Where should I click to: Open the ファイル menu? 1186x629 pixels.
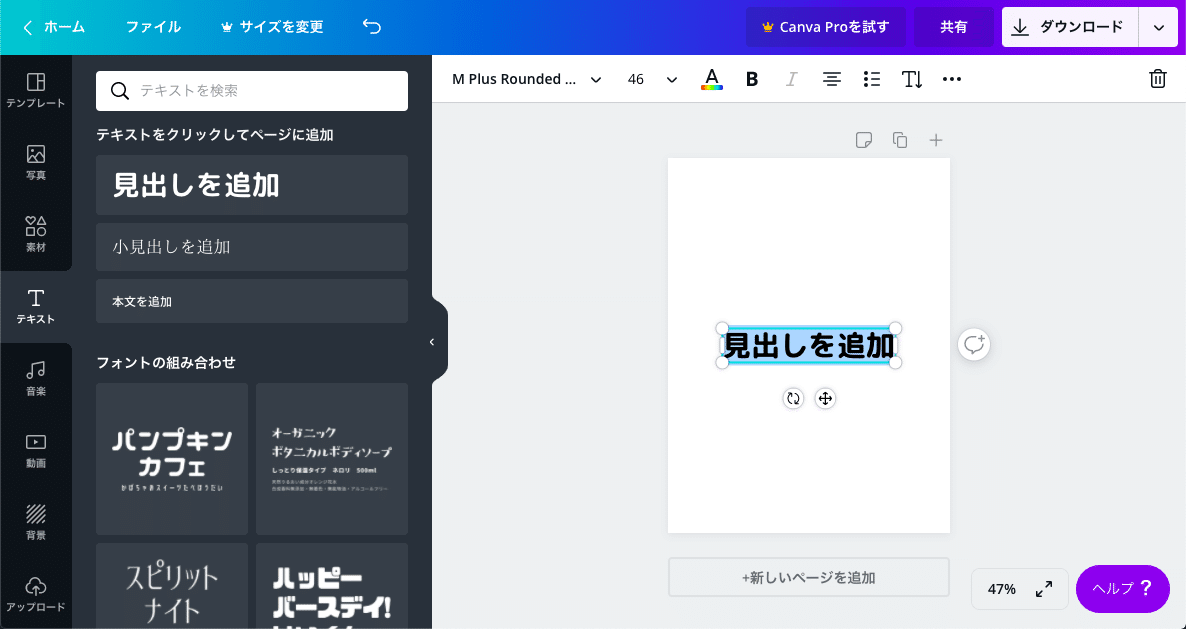[x=152, y=27]
